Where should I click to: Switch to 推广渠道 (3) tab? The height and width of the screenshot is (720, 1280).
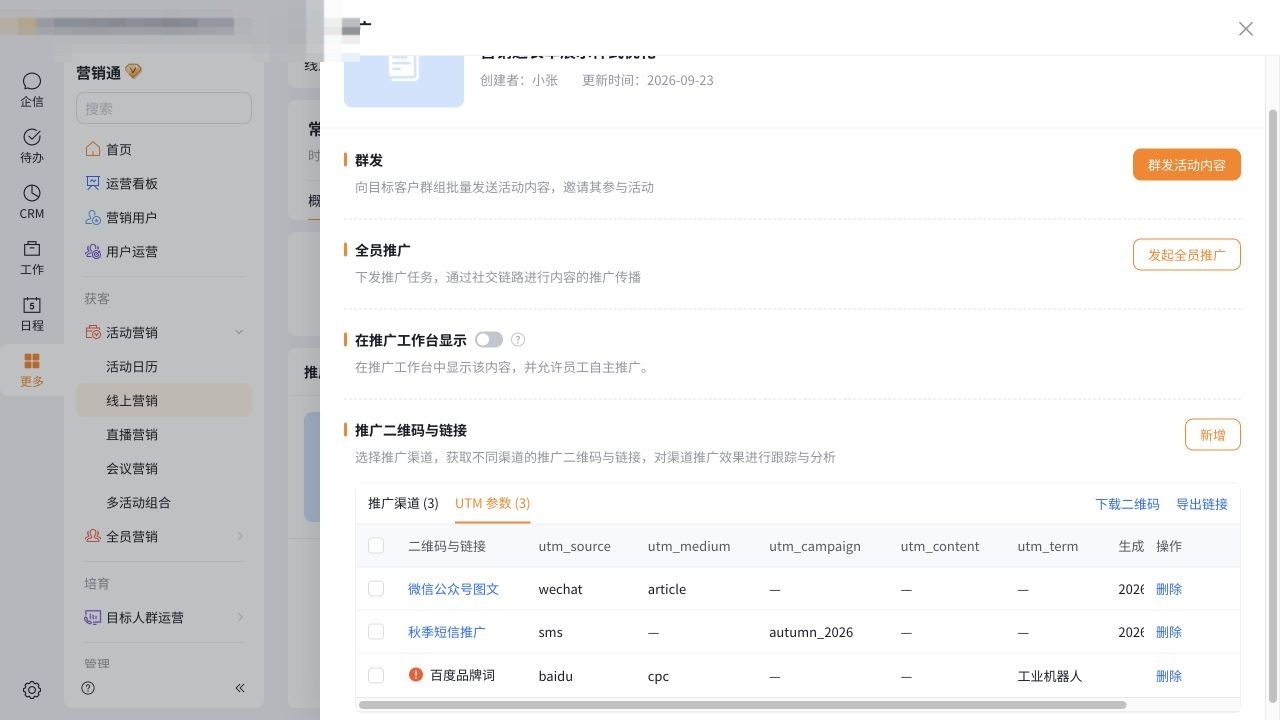coord(403,503)
